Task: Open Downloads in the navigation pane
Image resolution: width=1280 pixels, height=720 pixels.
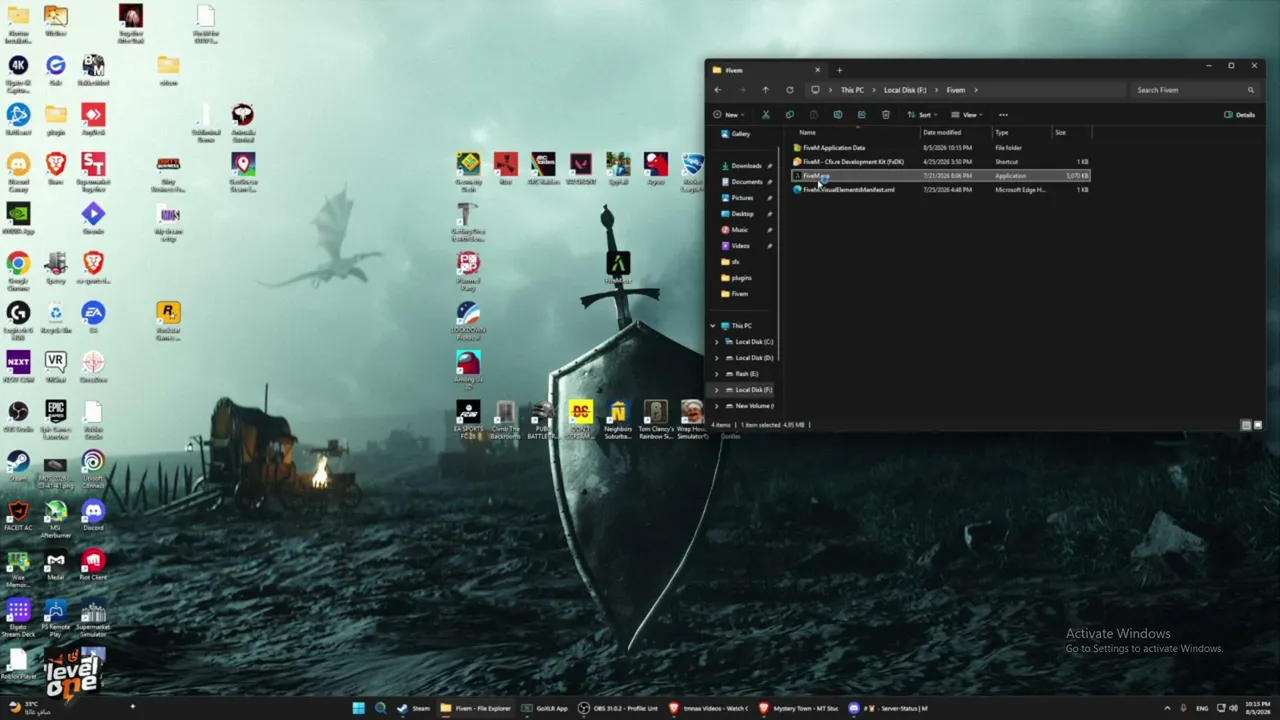Action: (x=746, y=166)
